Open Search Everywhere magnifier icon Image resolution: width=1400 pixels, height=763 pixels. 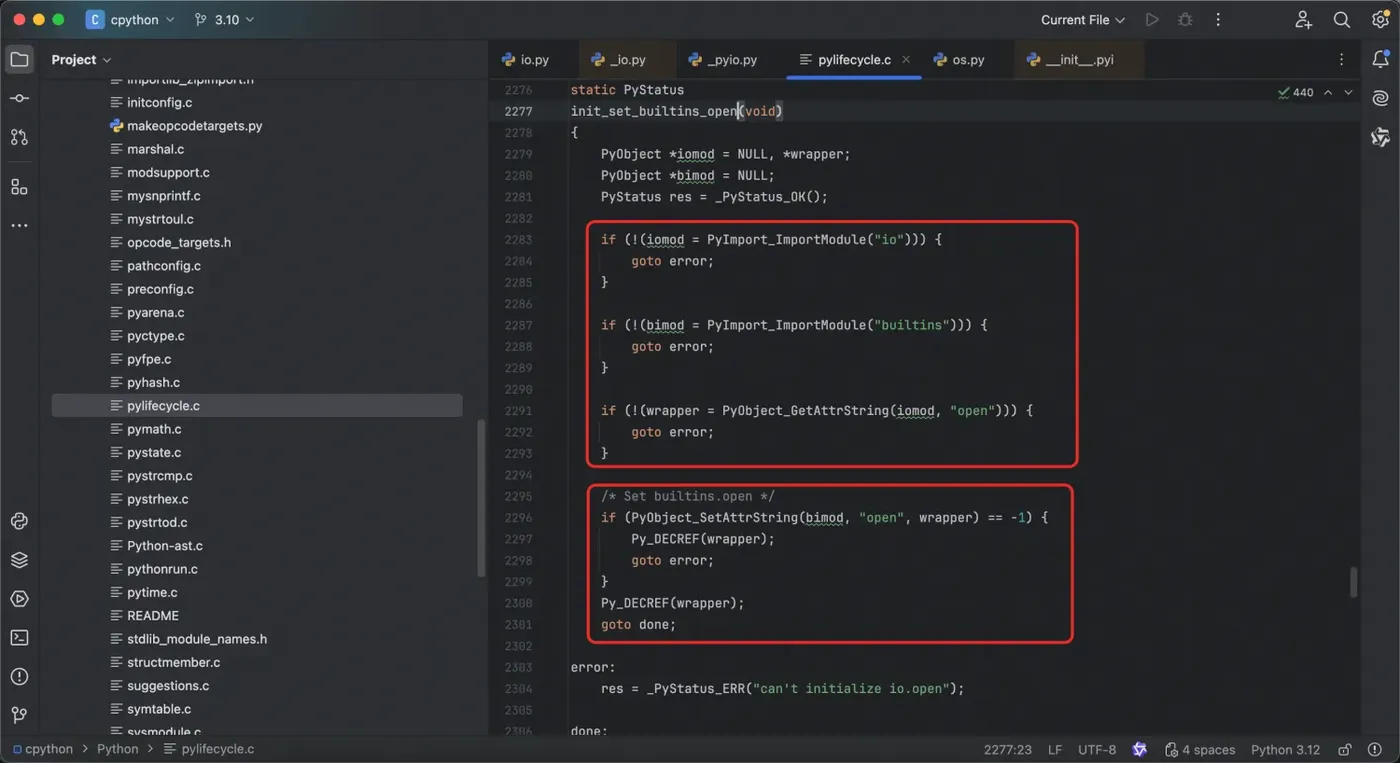1342,20
